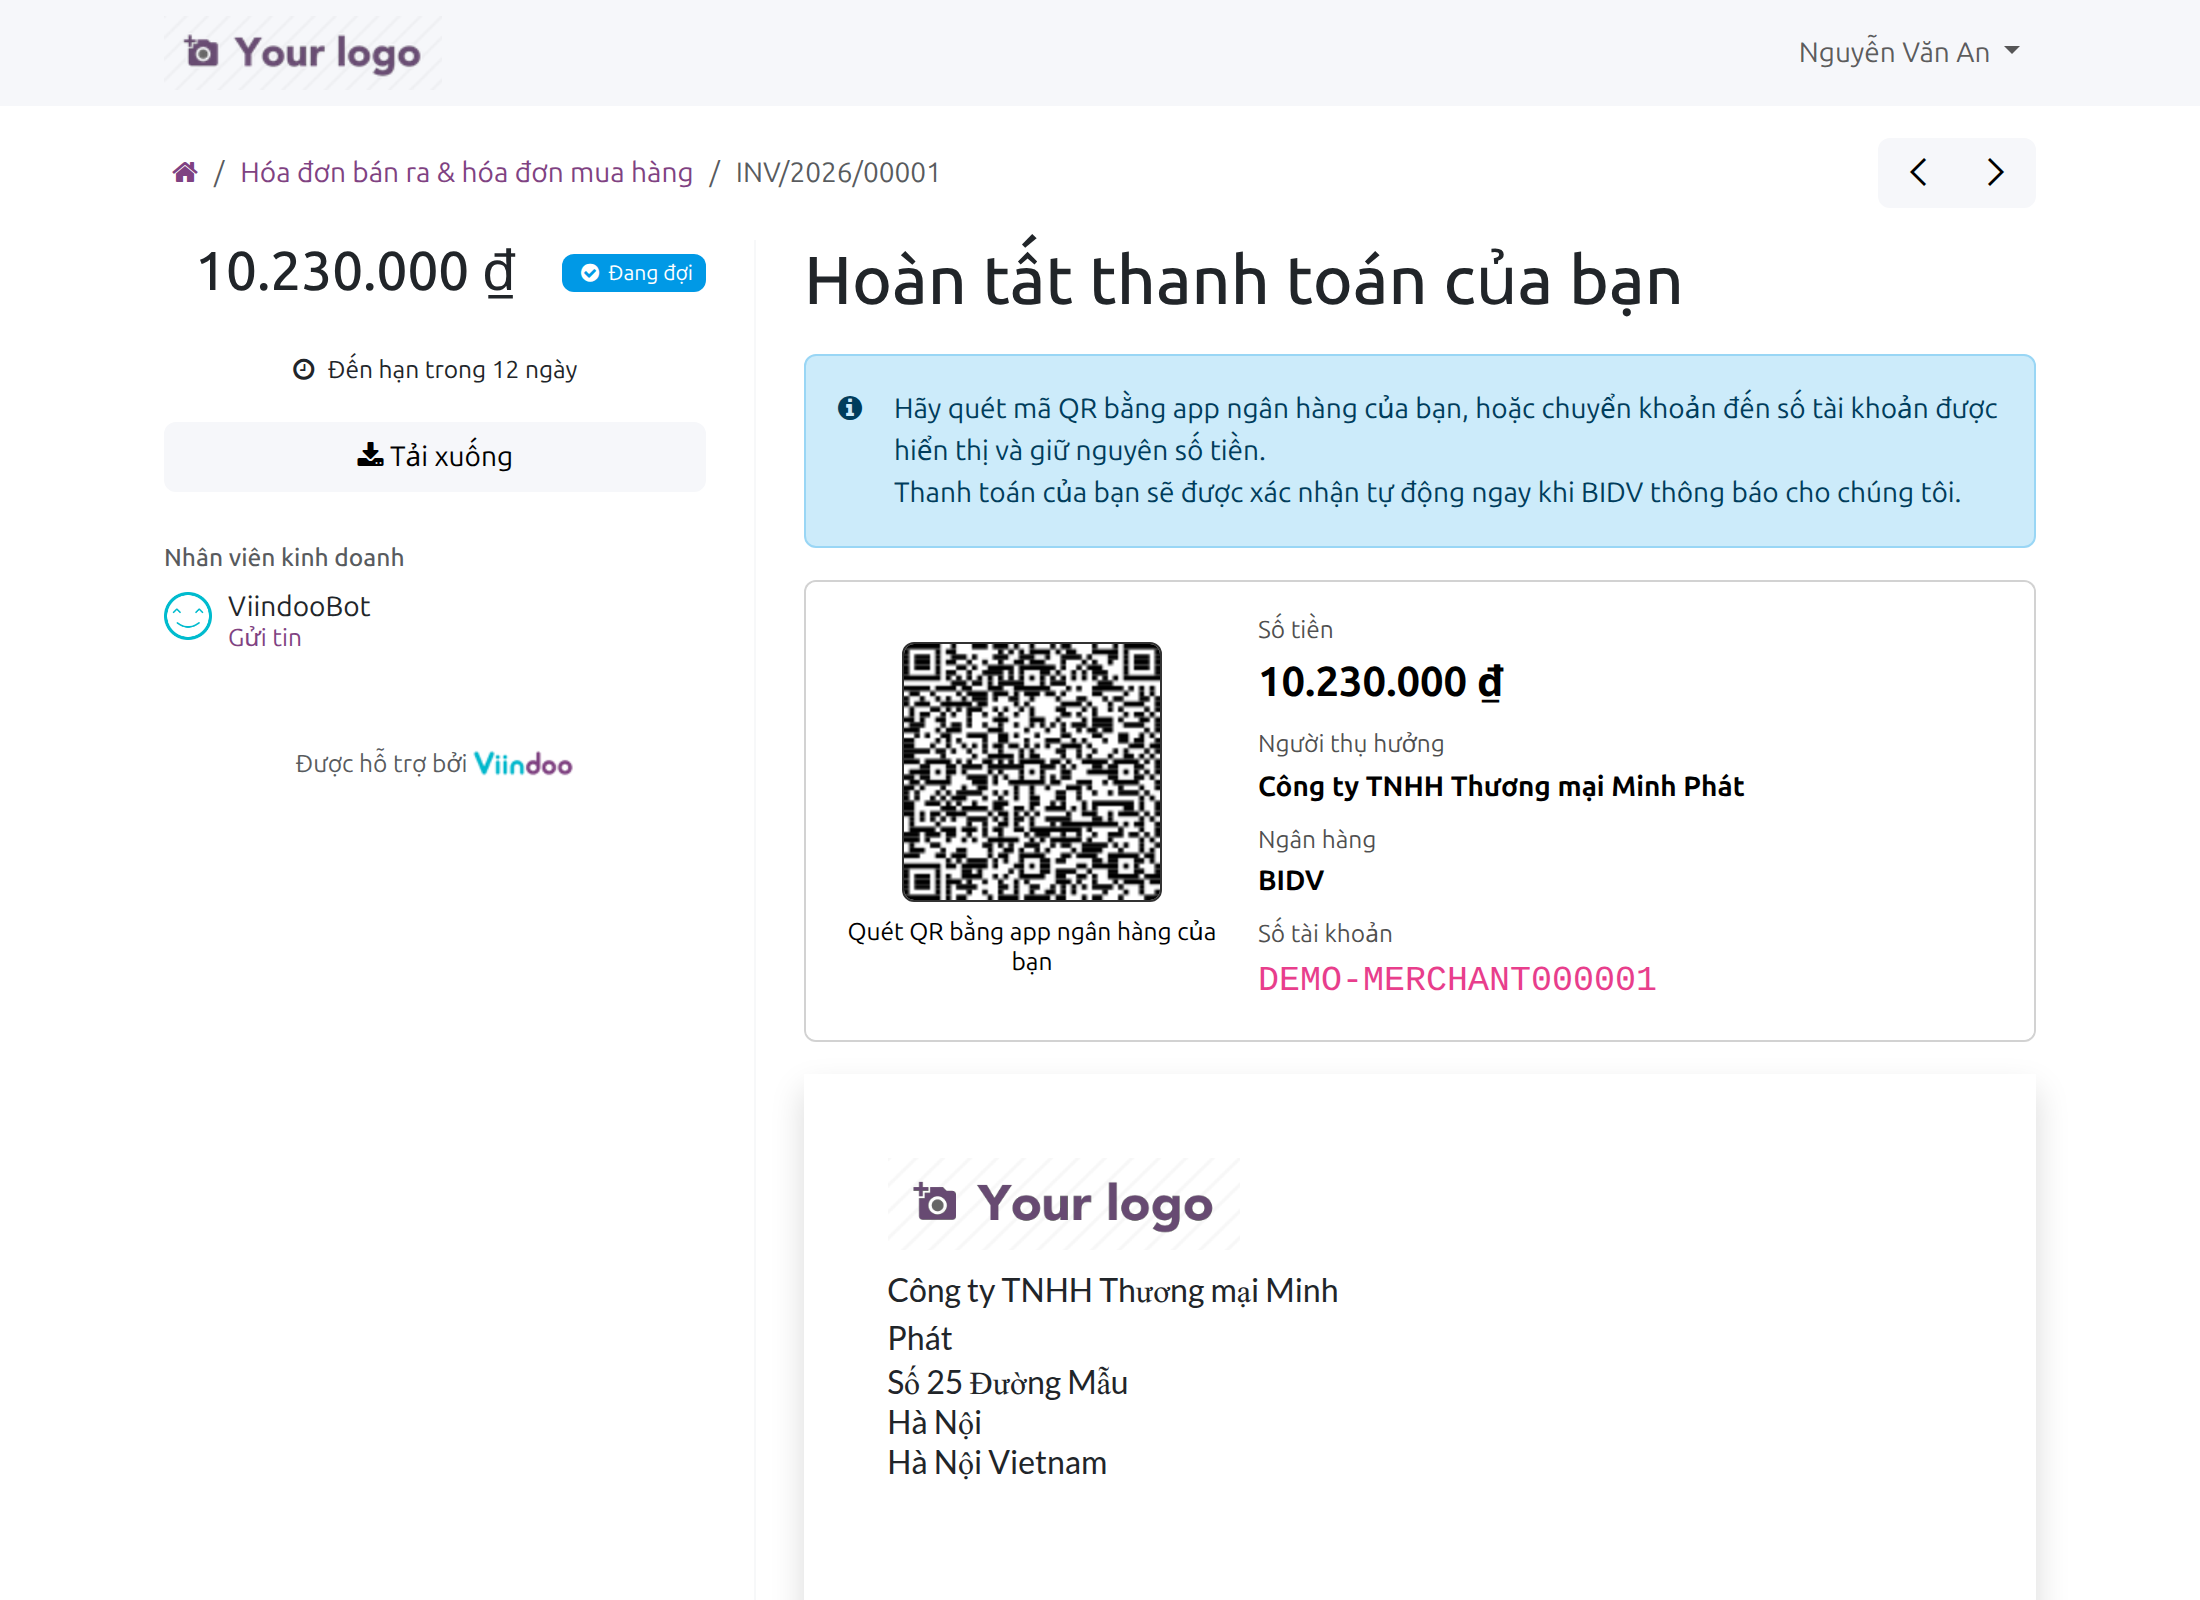Screen dimensions: 2200x1600
Task: Click the clock icon beside due date
Action: coord(304,369)
